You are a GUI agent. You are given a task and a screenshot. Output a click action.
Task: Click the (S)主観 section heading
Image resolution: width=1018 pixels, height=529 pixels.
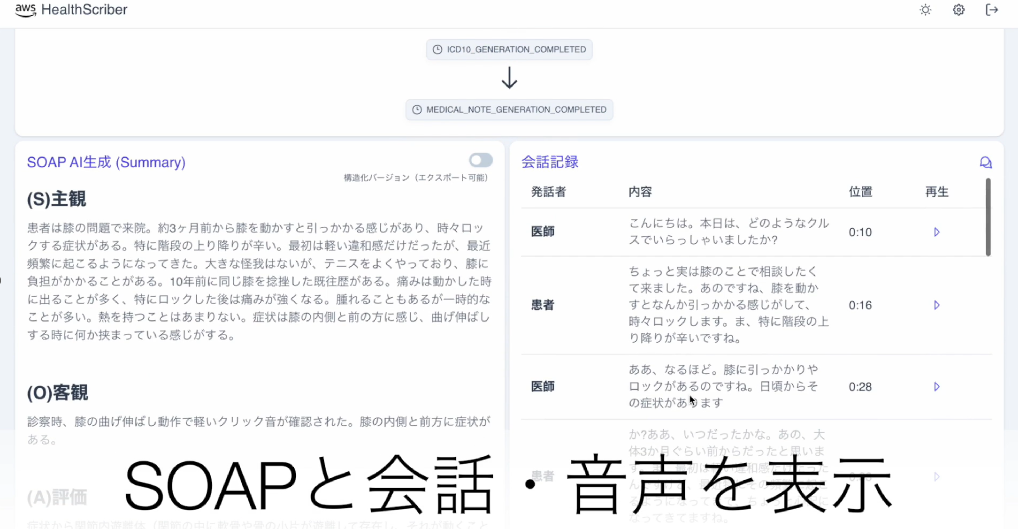(x=57, y=199)
